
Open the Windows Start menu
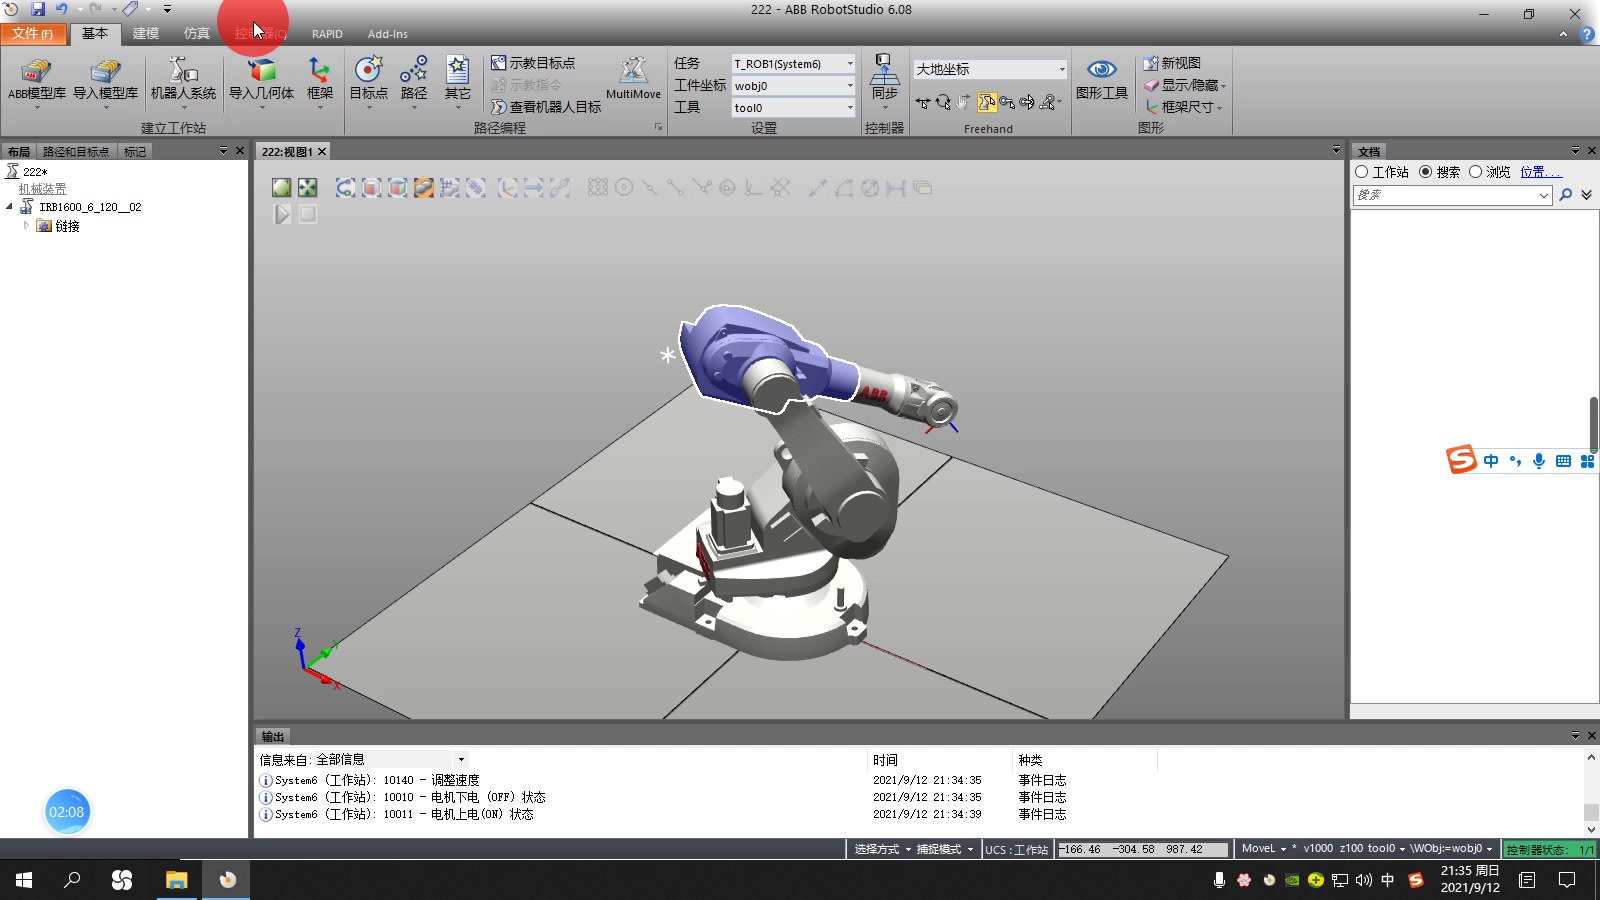pos(24,880)
